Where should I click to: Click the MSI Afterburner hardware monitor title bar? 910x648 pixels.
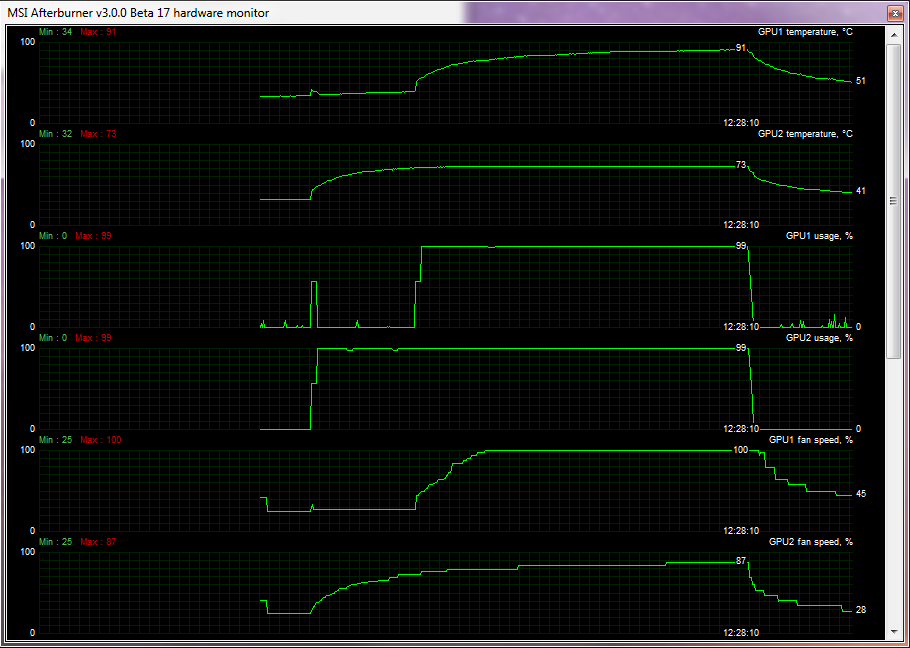pos(400,12)
